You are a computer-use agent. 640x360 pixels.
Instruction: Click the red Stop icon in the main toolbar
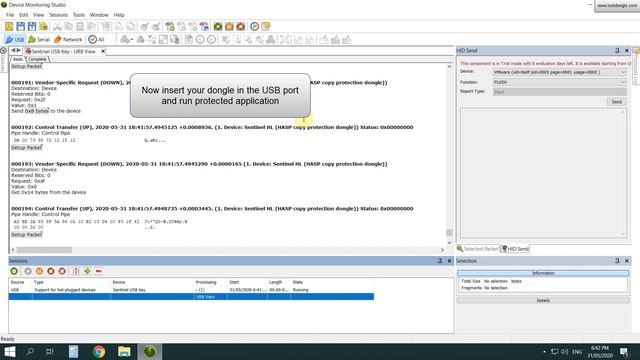tap(241, 27)
